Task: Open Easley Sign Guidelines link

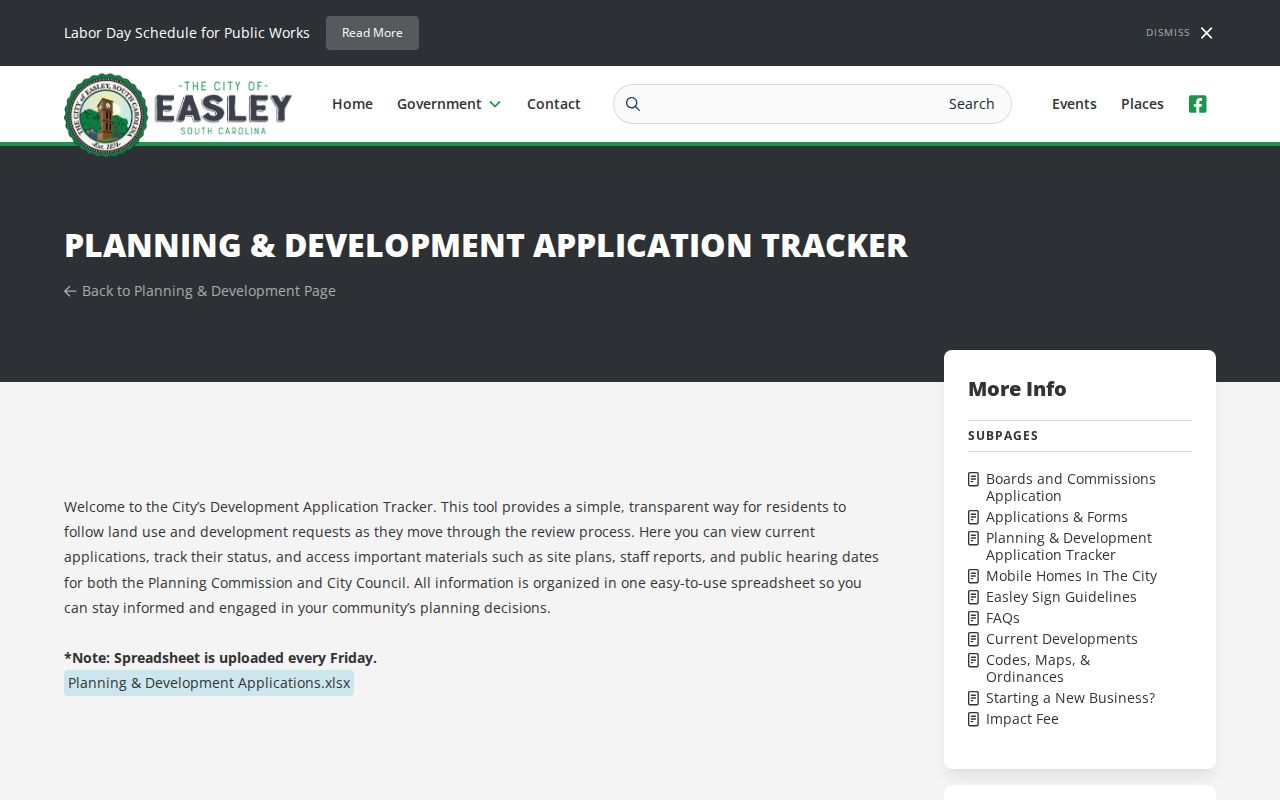Action: pyautogui.click(x=1061, y=597)
